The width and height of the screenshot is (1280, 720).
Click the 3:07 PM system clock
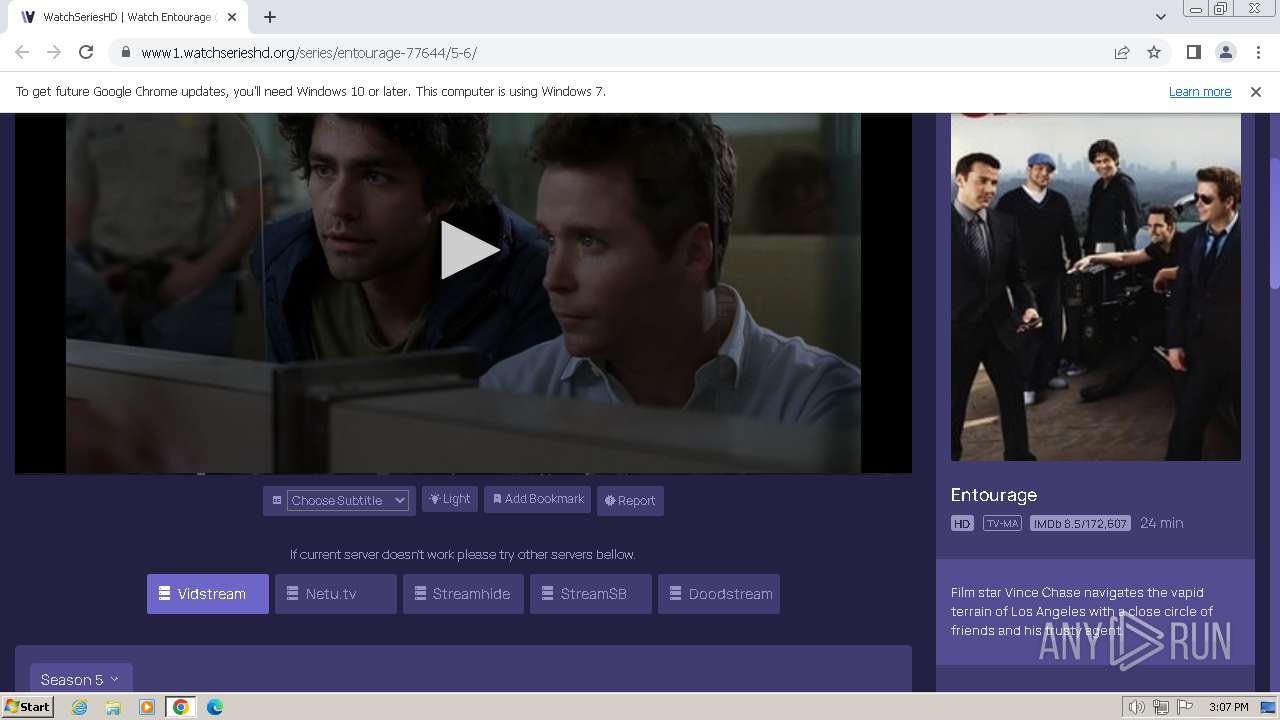coord(1228,707)
